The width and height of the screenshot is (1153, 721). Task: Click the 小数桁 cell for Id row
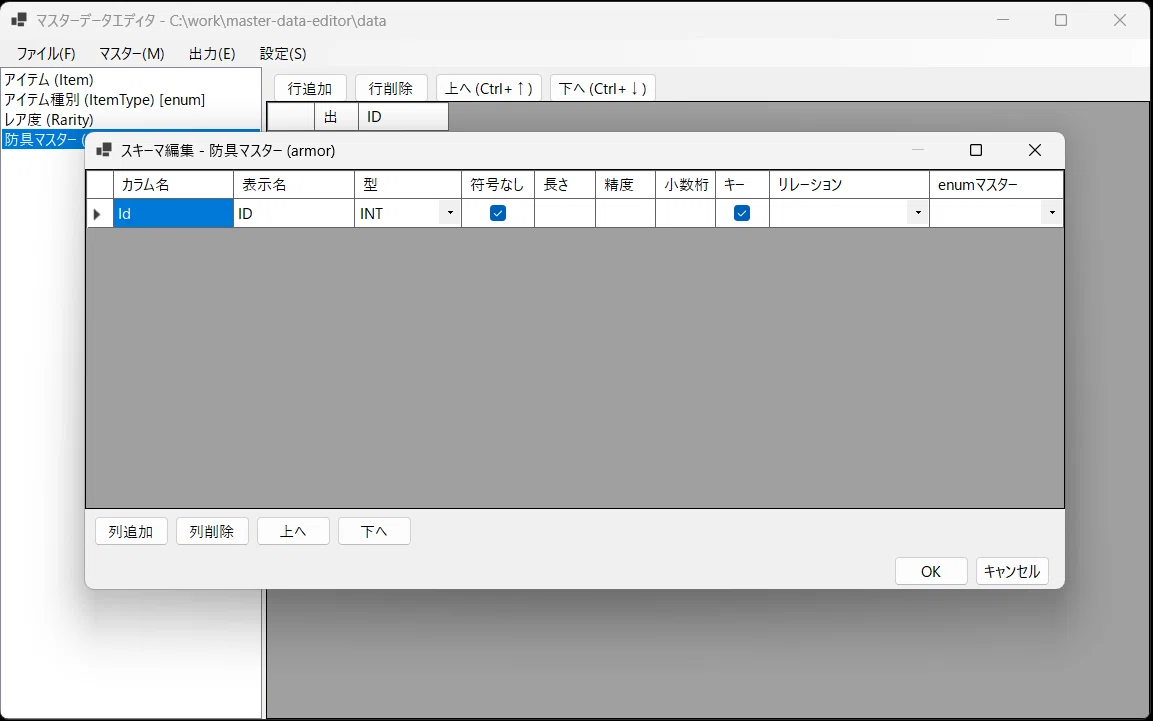(x=685, y=213)
